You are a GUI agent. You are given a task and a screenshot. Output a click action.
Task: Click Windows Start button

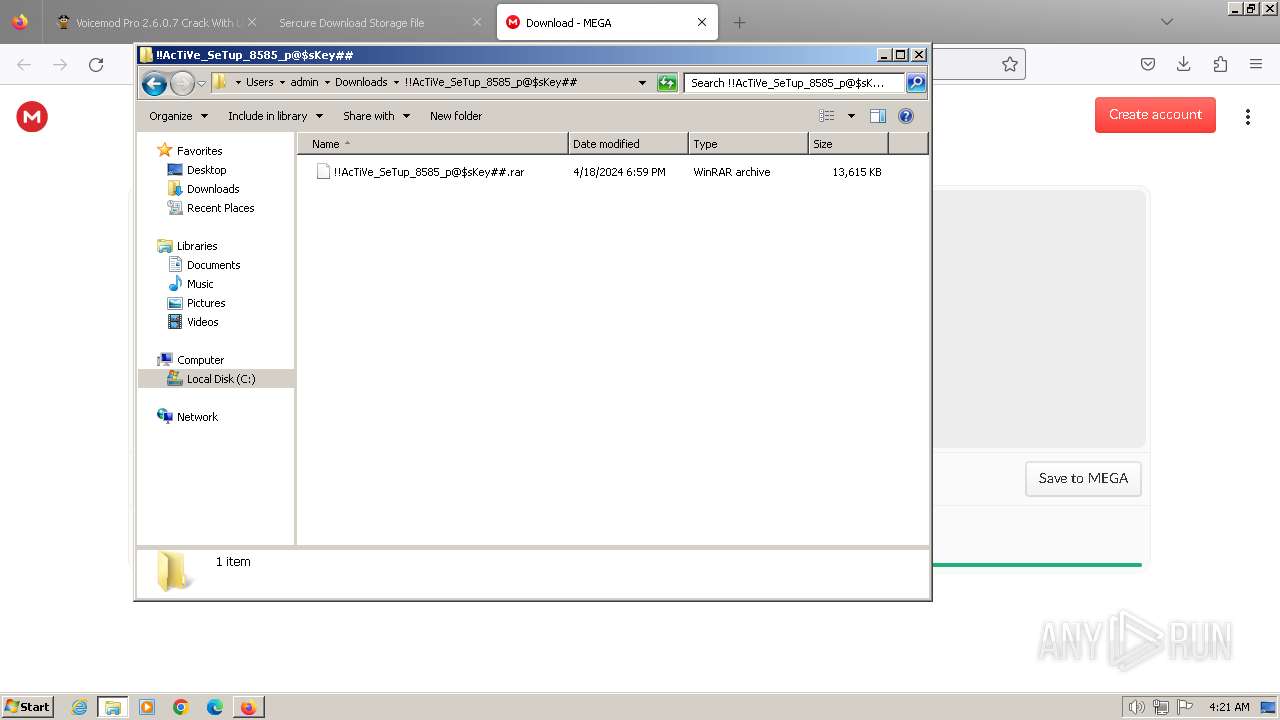click(28, 706)
